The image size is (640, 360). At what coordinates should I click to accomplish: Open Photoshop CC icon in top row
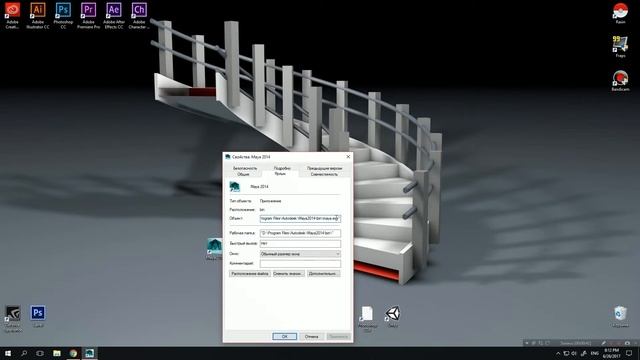coord(63,16)
